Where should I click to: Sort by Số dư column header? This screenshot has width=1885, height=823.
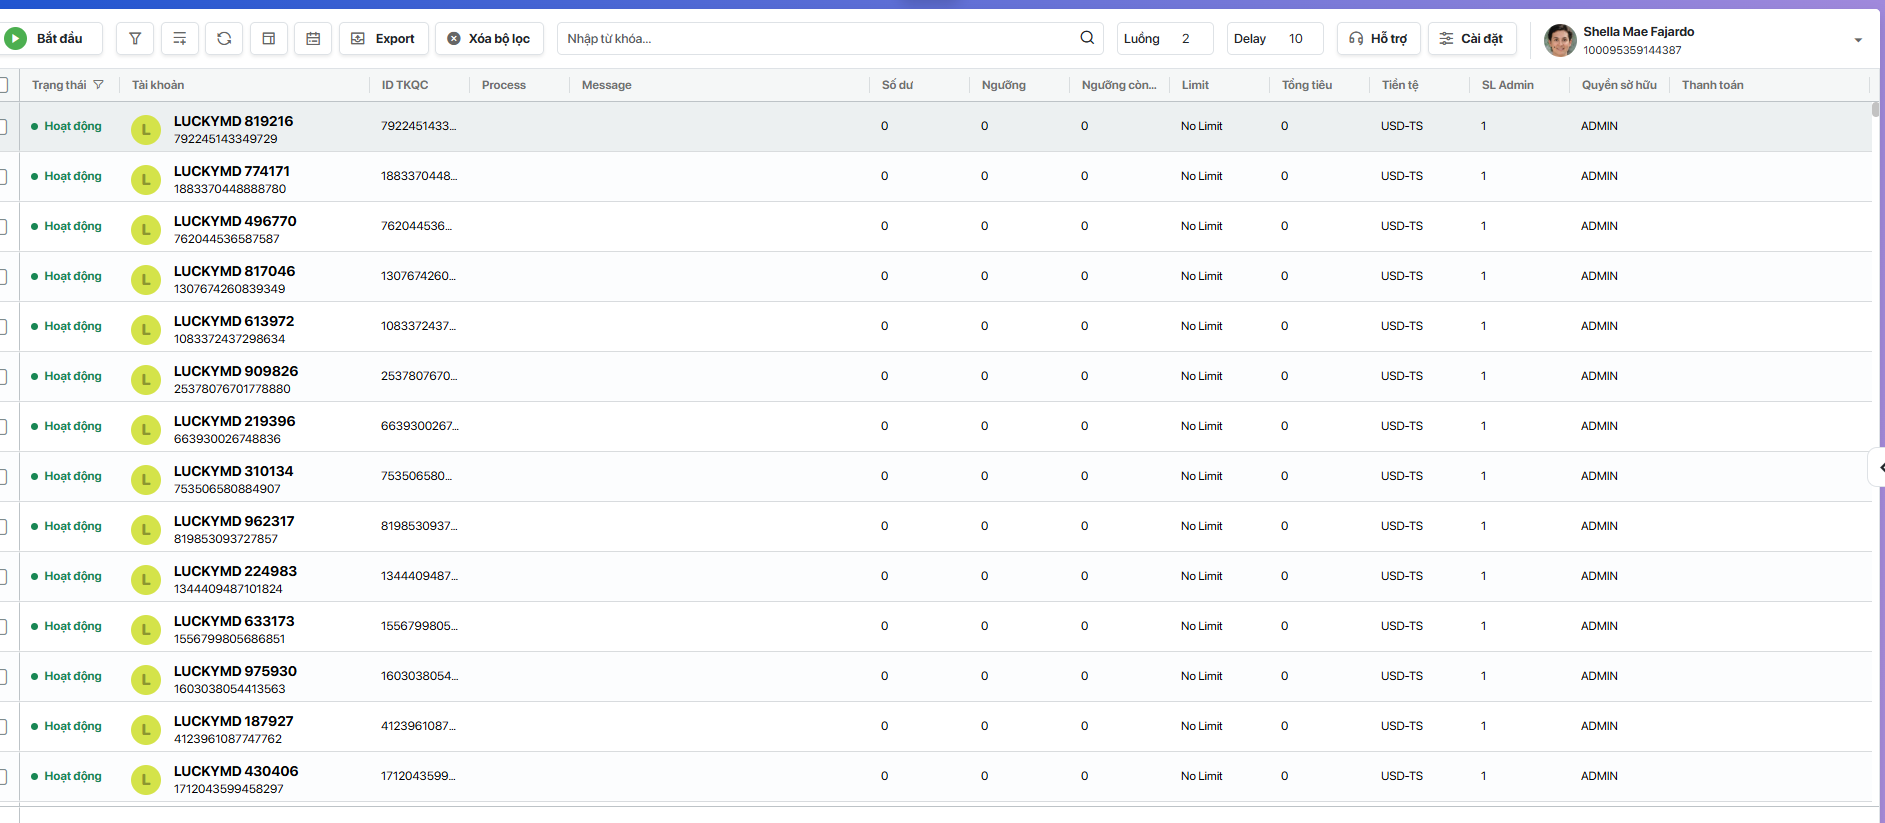point(897,85)
